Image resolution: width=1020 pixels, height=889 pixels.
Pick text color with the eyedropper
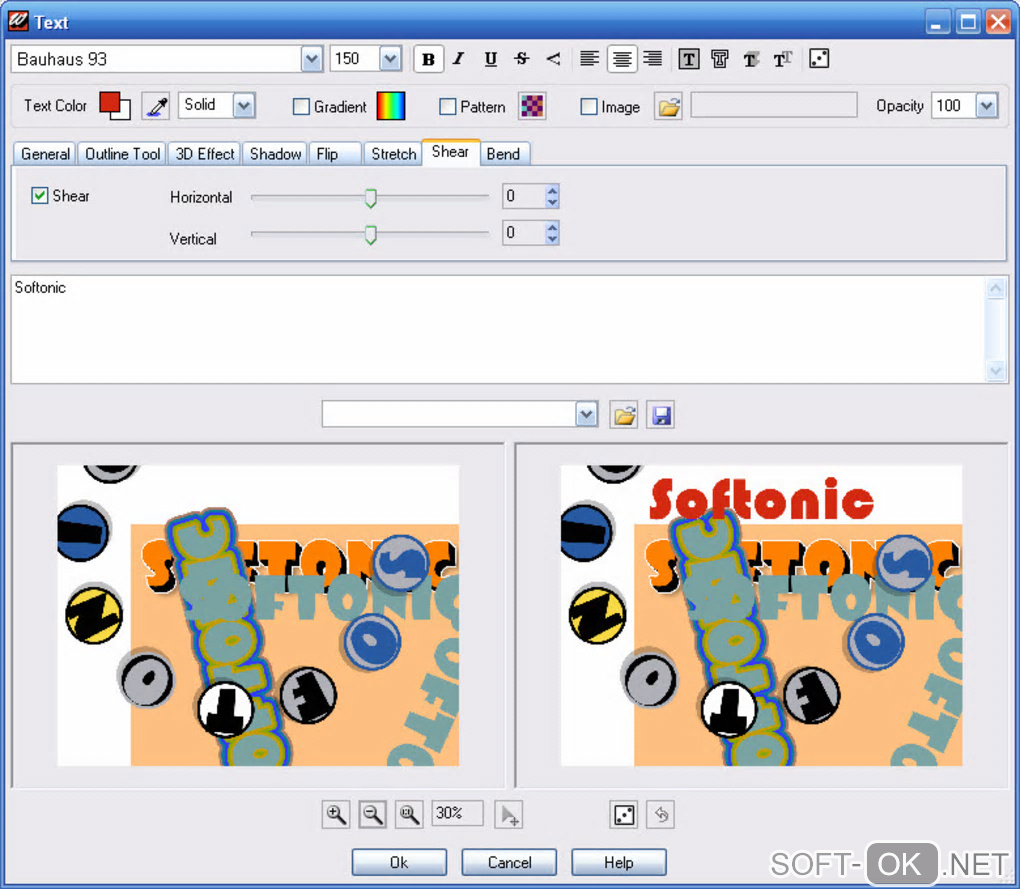(156, 106)
